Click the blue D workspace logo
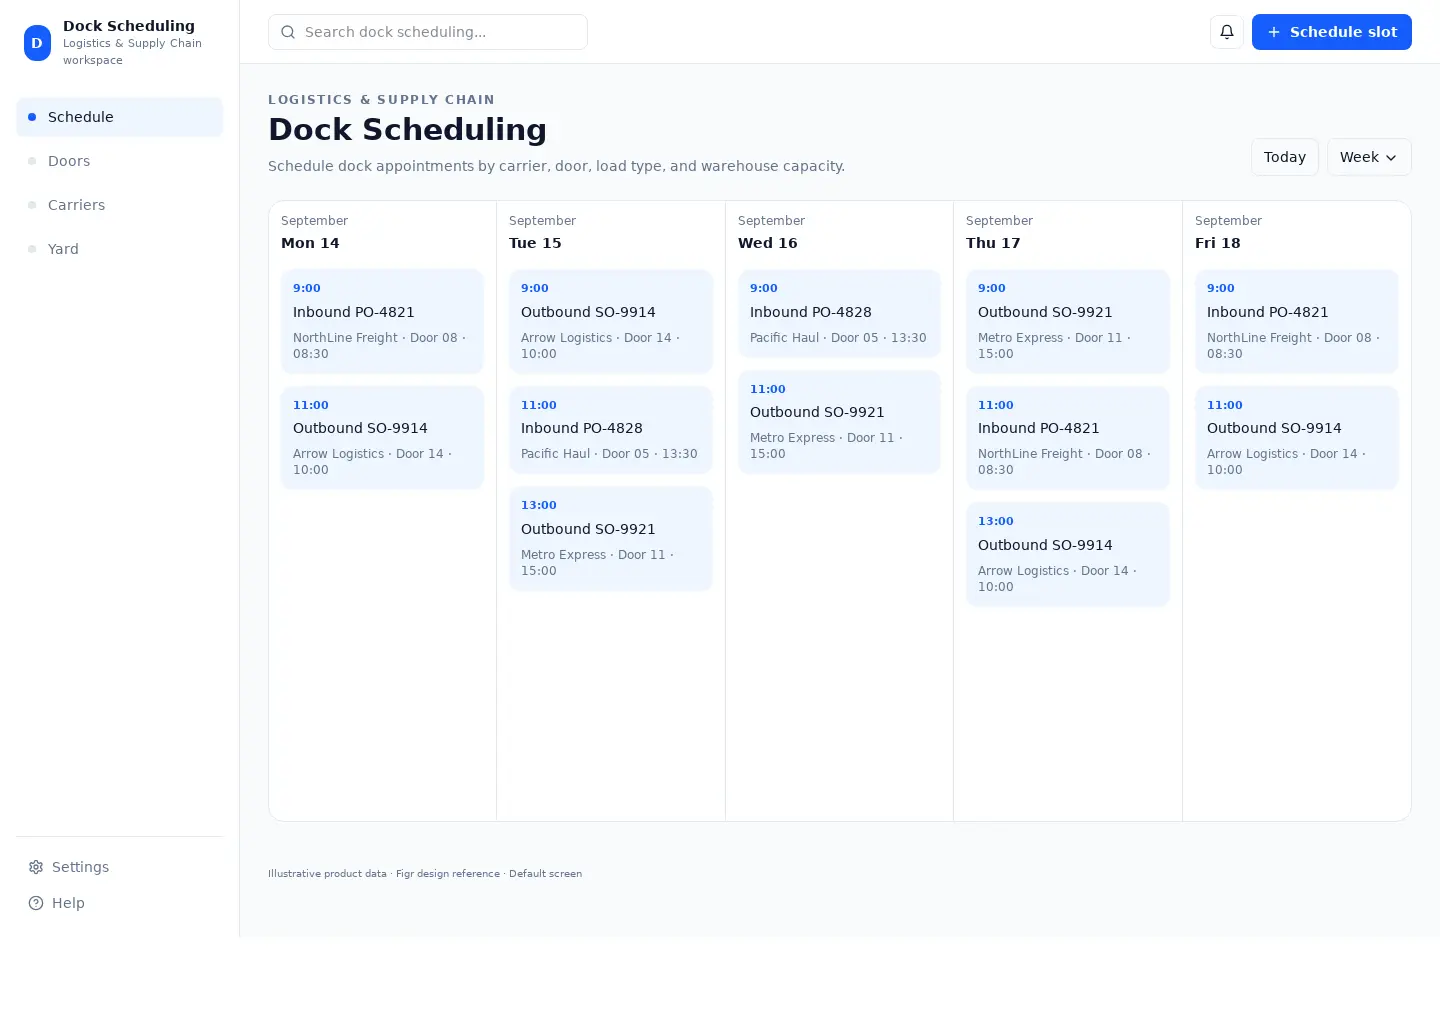The width and height of the screenshot is (1440, 1024). coord(37,43)
